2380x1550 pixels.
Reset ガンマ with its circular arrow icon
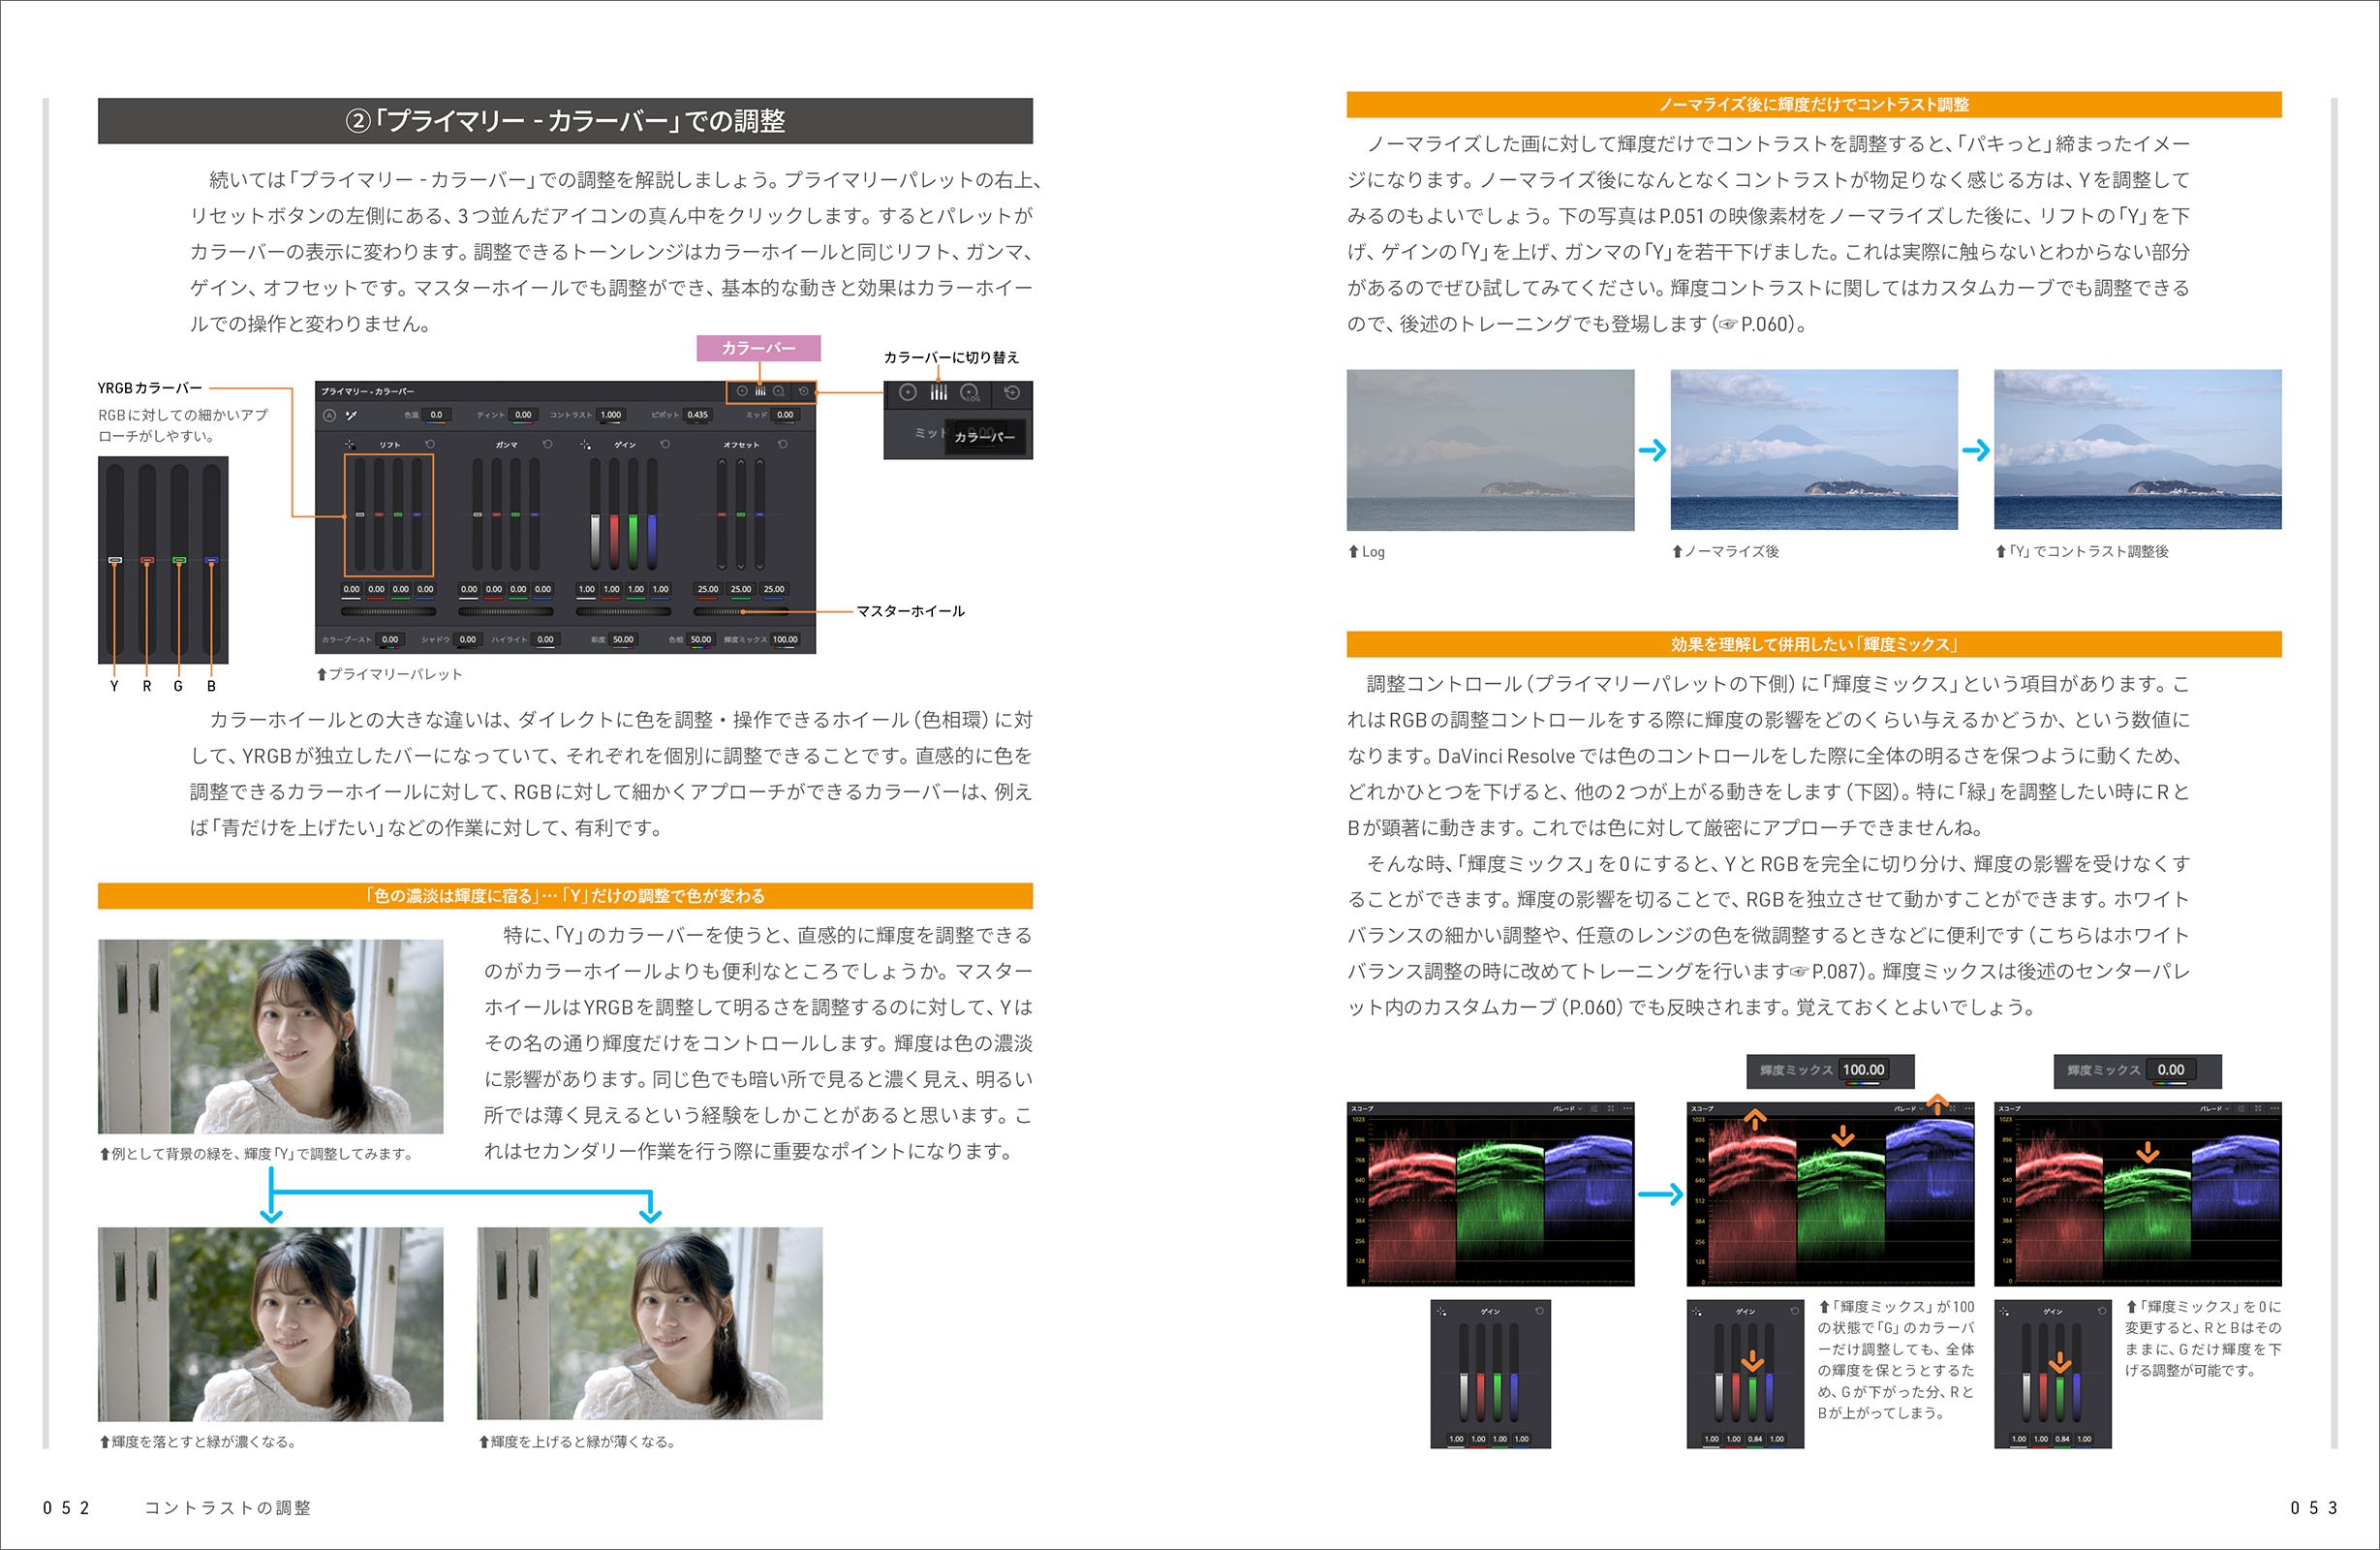(547, 444)
